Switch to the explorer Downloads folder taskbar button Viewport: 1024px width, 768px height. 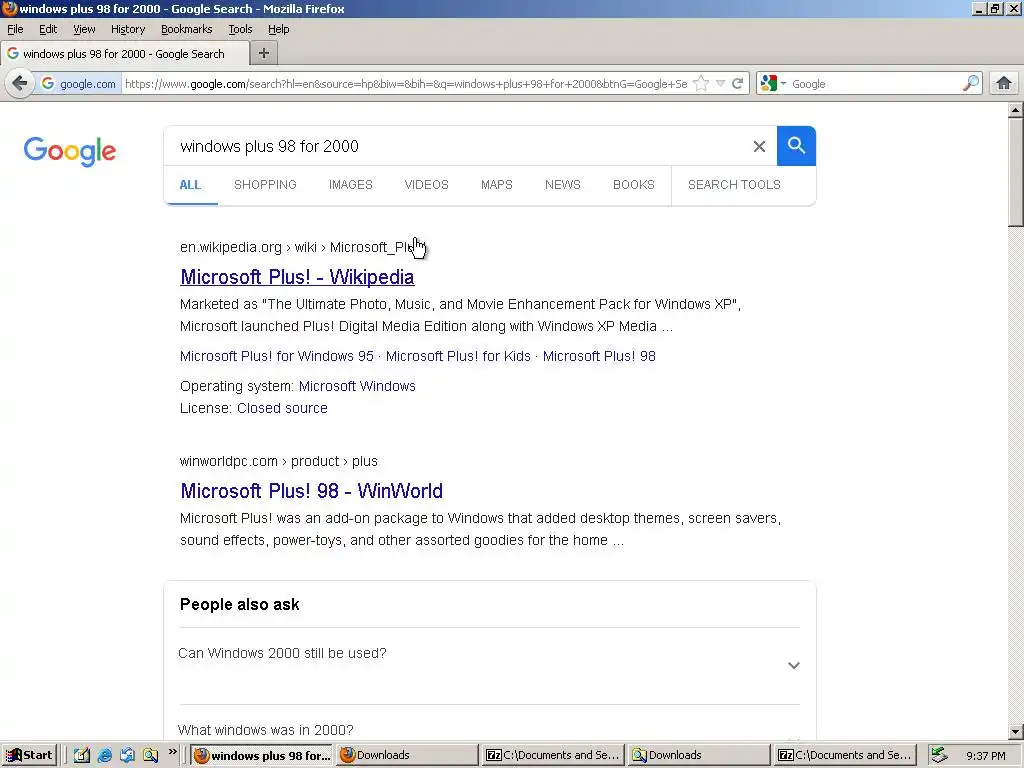point(699,755)
